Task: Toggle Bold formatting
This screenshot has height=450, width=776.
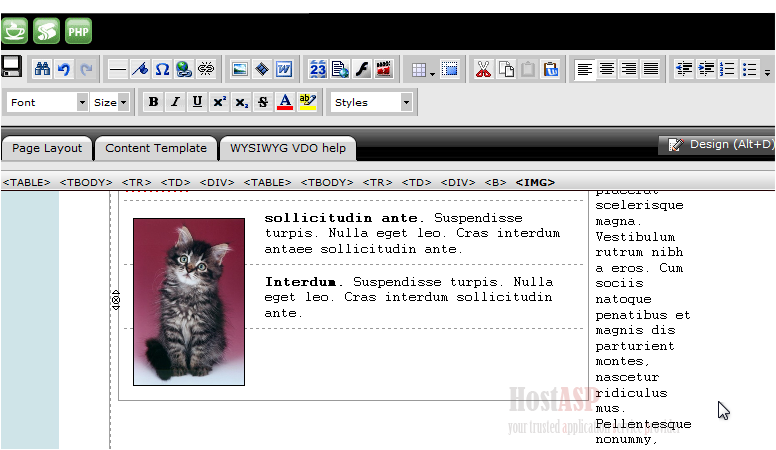Action: click(153, 102)
